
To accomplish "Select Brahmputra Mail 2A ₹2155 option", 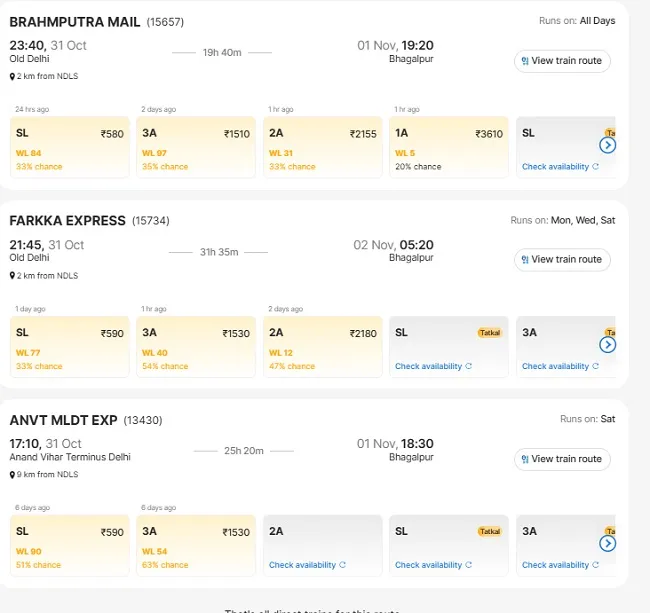I will pos(323,148).
